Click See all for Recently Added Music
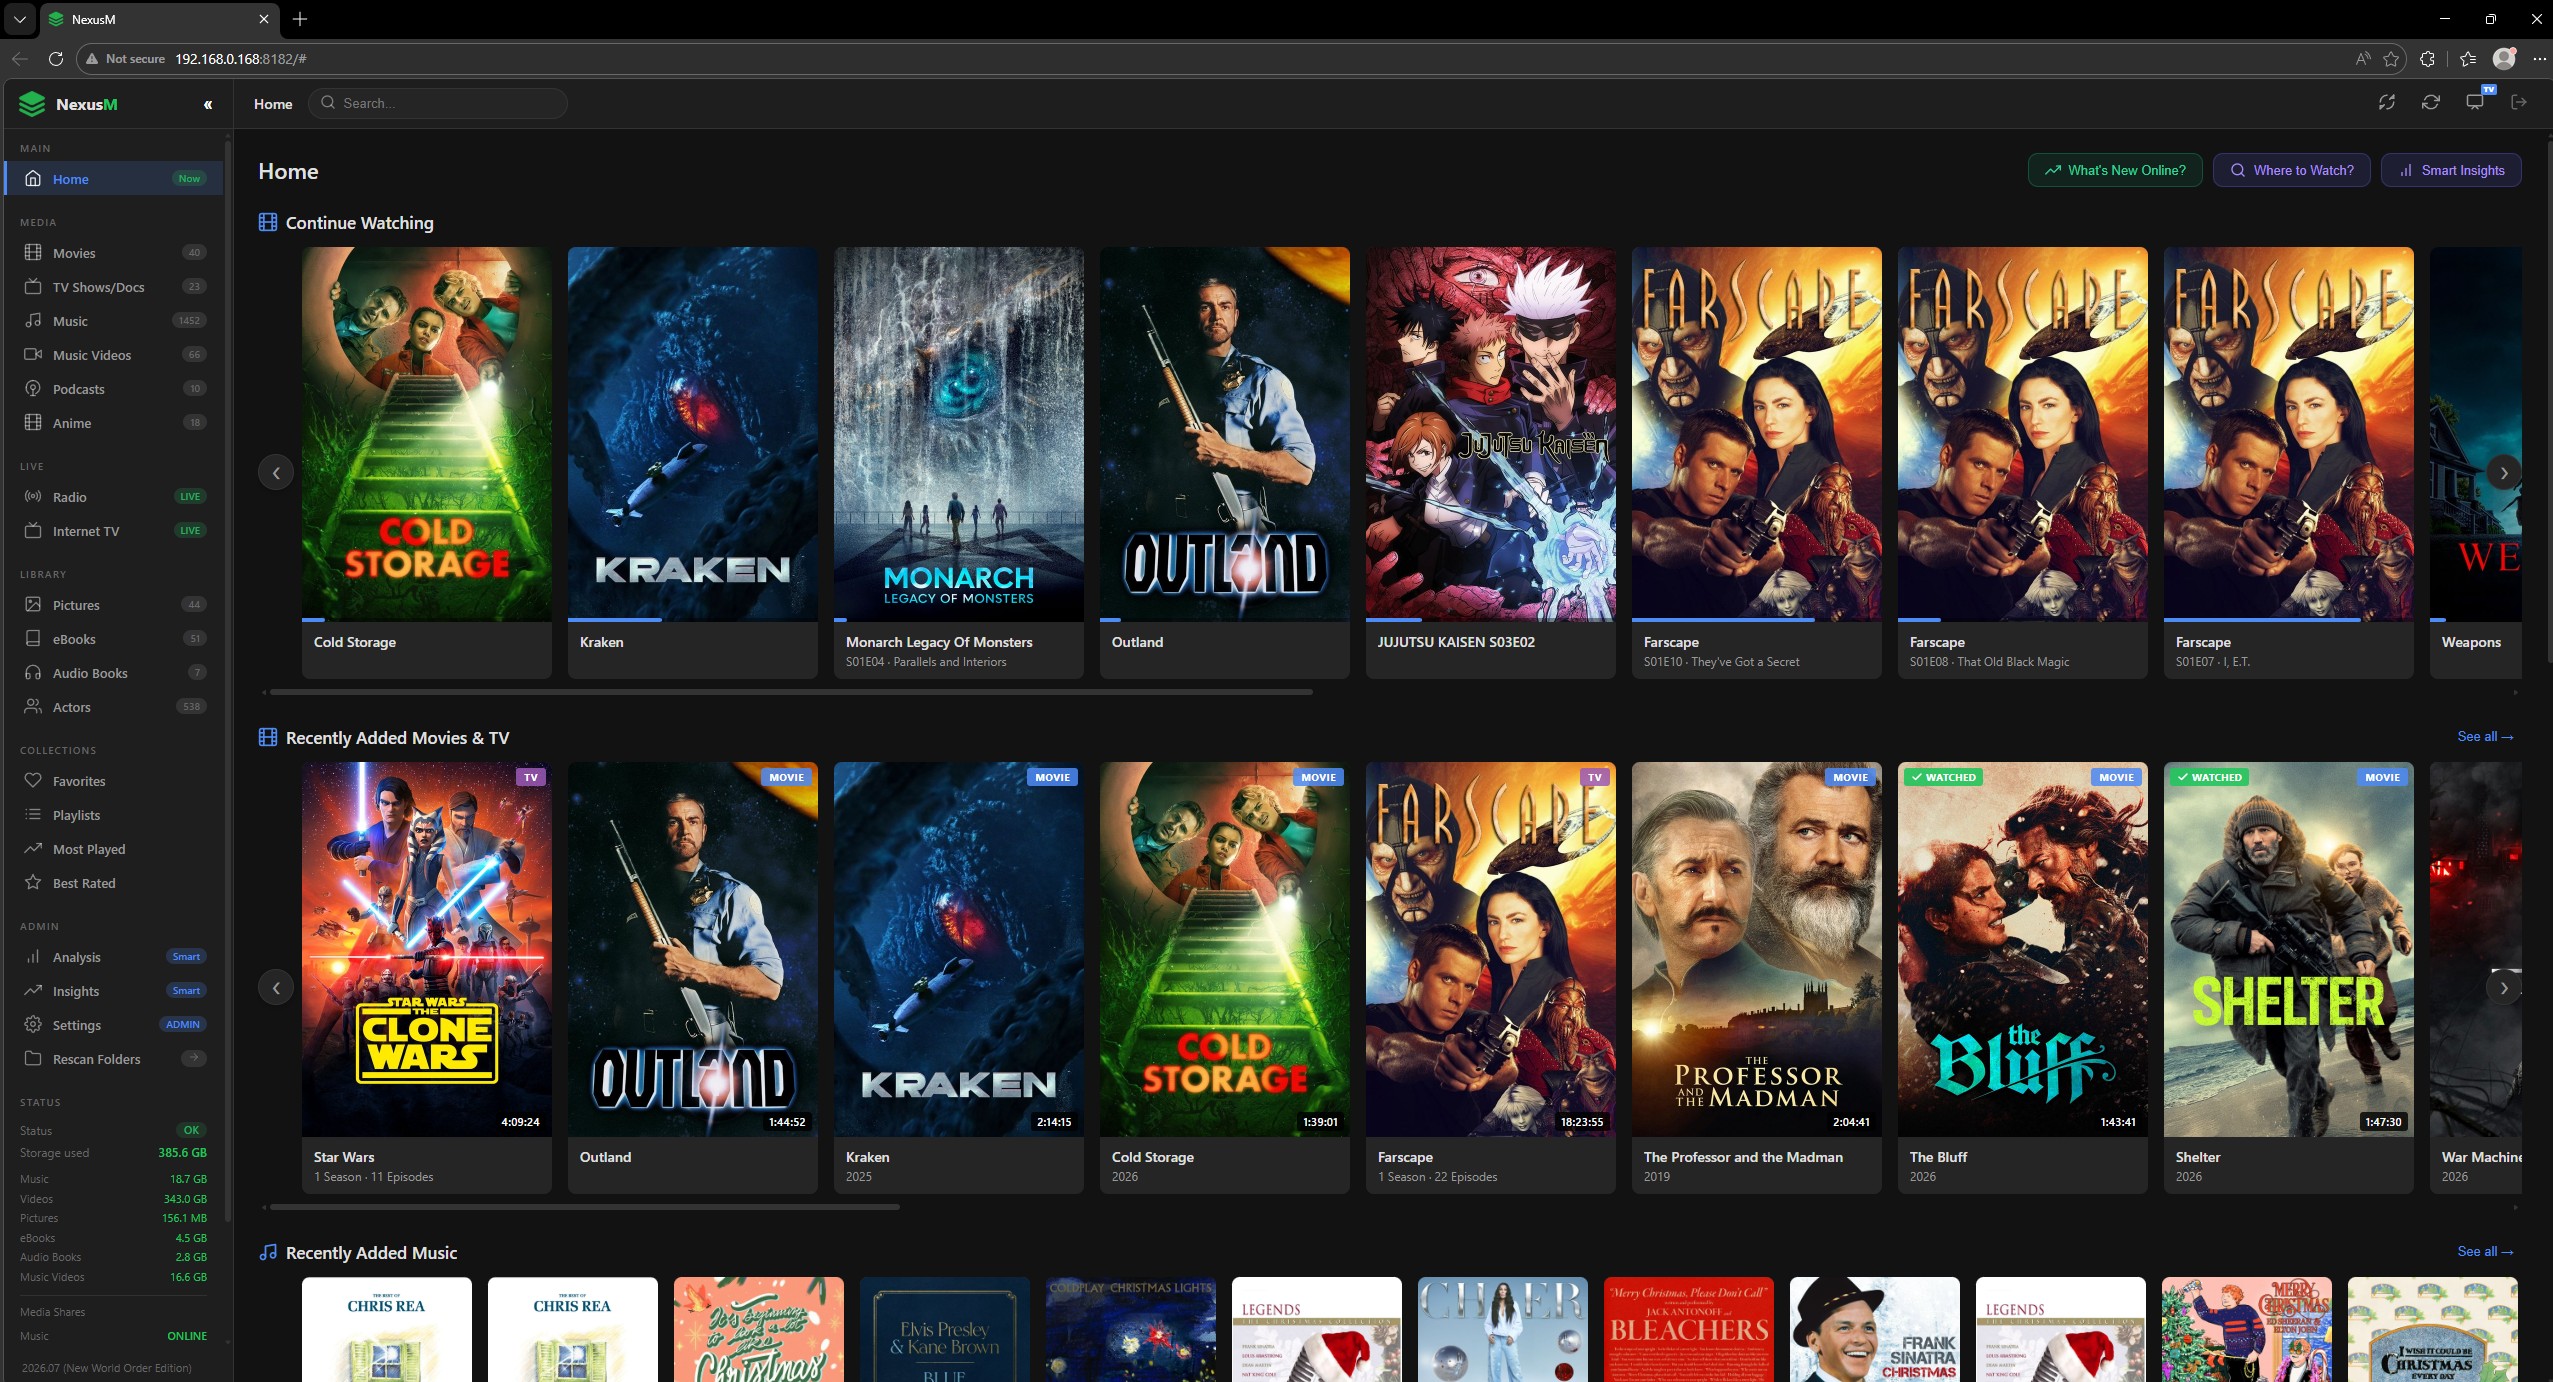Viewport: 2553px width, 1382px height. (x=2484, y=1251)
